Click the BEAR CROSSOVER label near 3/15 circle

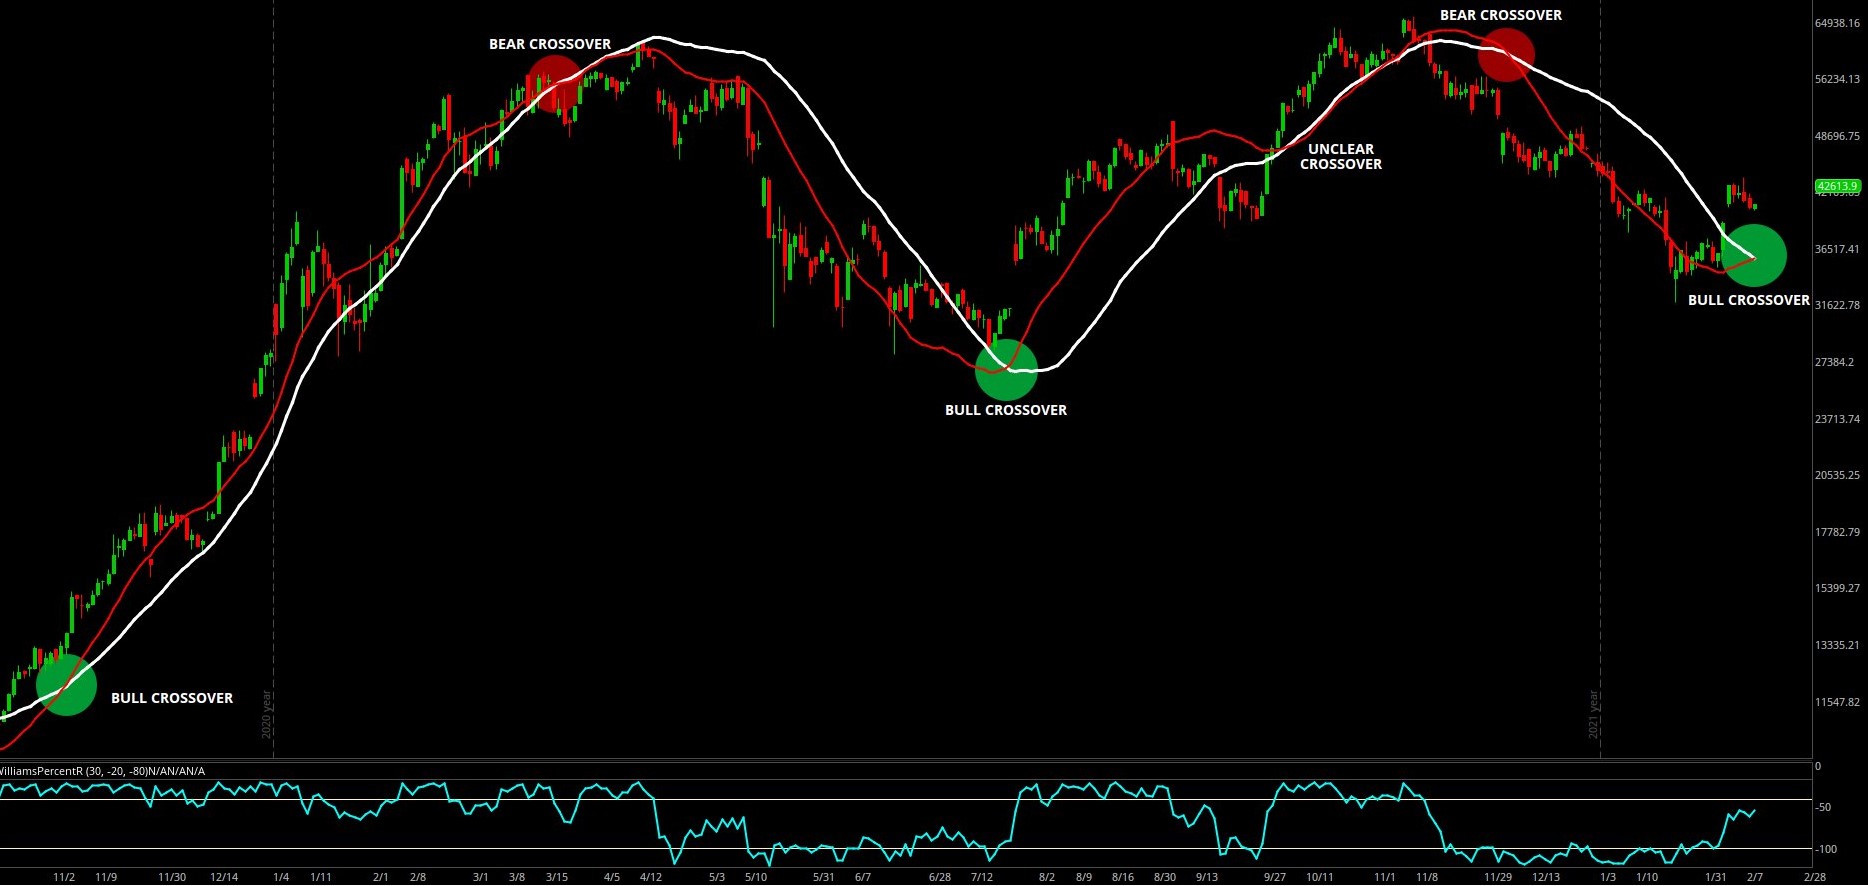(x=549, y=44)
